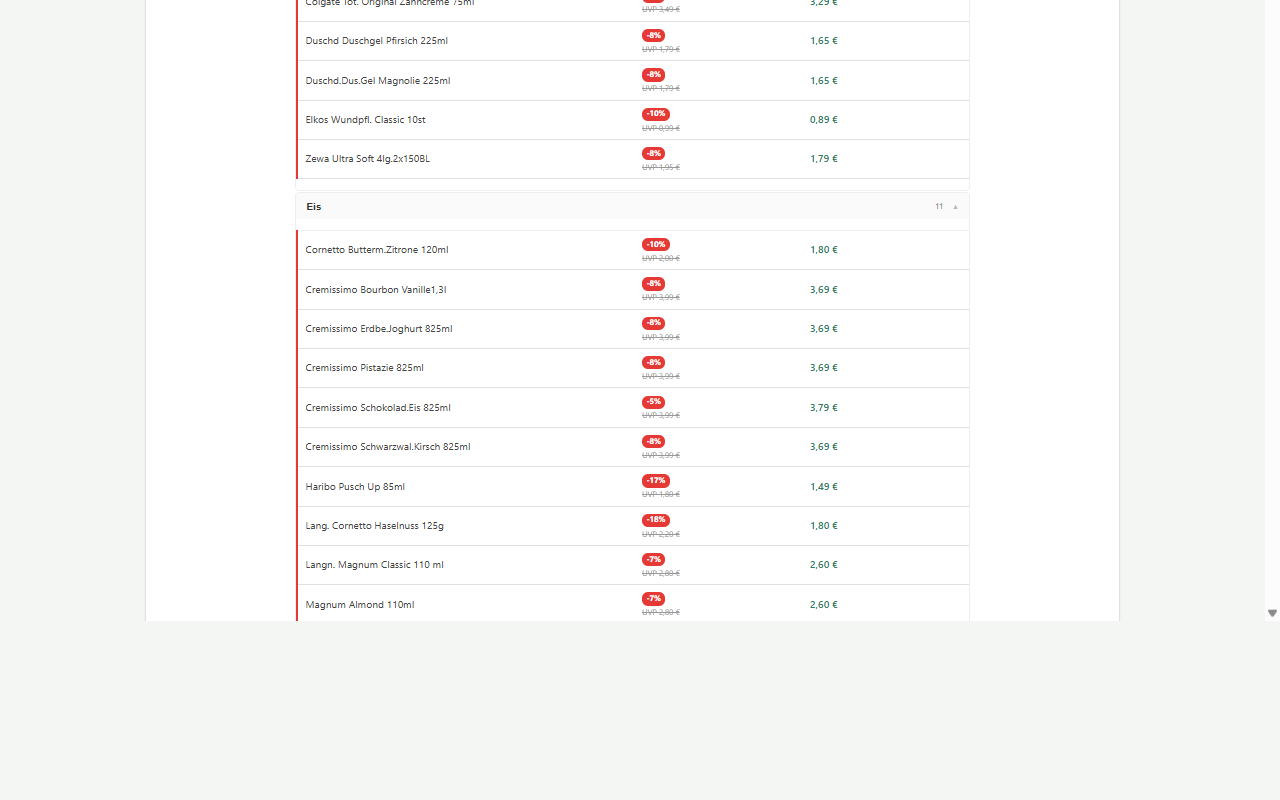Open 'Haribo Pusch Up 85ml' product name
Viewport: 1280px width, 800px height.
click(x=355, y=487)
